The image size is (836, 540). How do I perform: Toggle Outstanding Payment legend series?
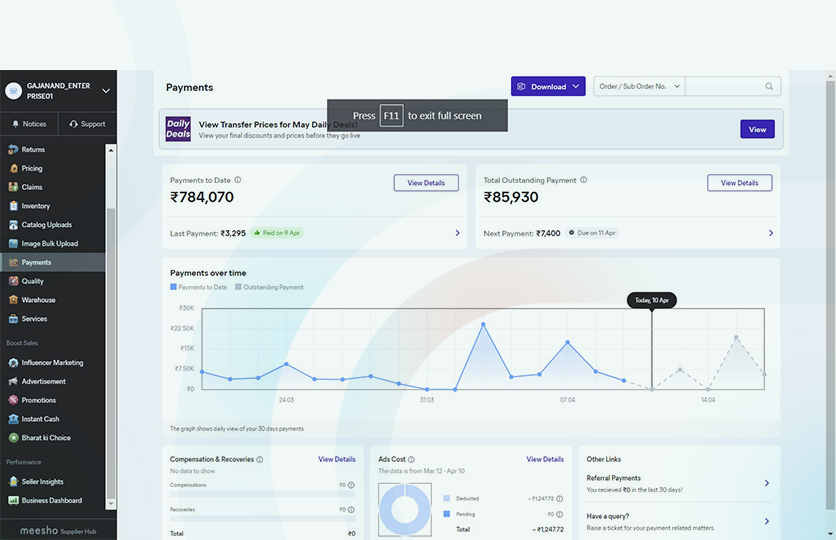pos(269,287)
